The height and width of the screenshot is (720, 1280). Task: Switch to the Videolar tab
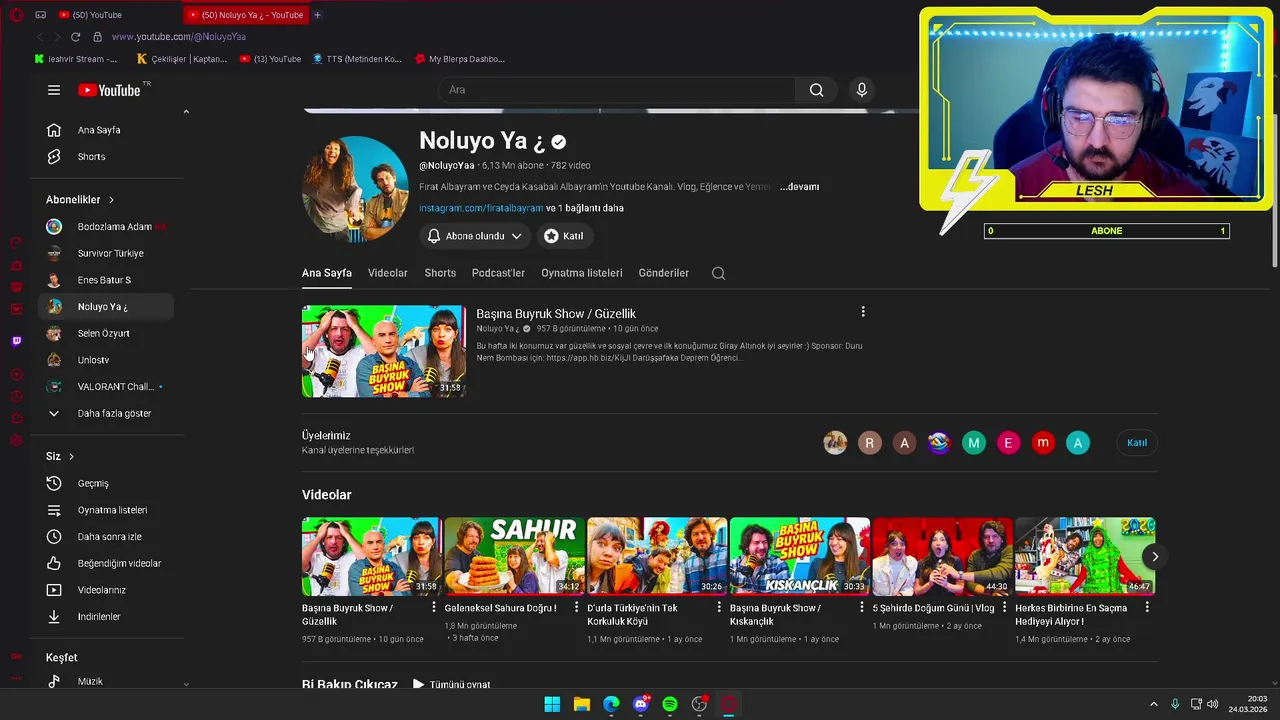click(388, 273)
